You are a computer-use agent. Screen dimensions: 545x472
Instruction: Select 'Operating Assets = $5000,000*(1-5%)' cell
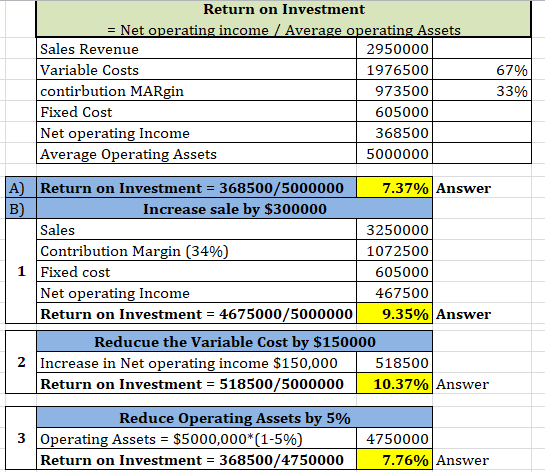pos(196,438)
